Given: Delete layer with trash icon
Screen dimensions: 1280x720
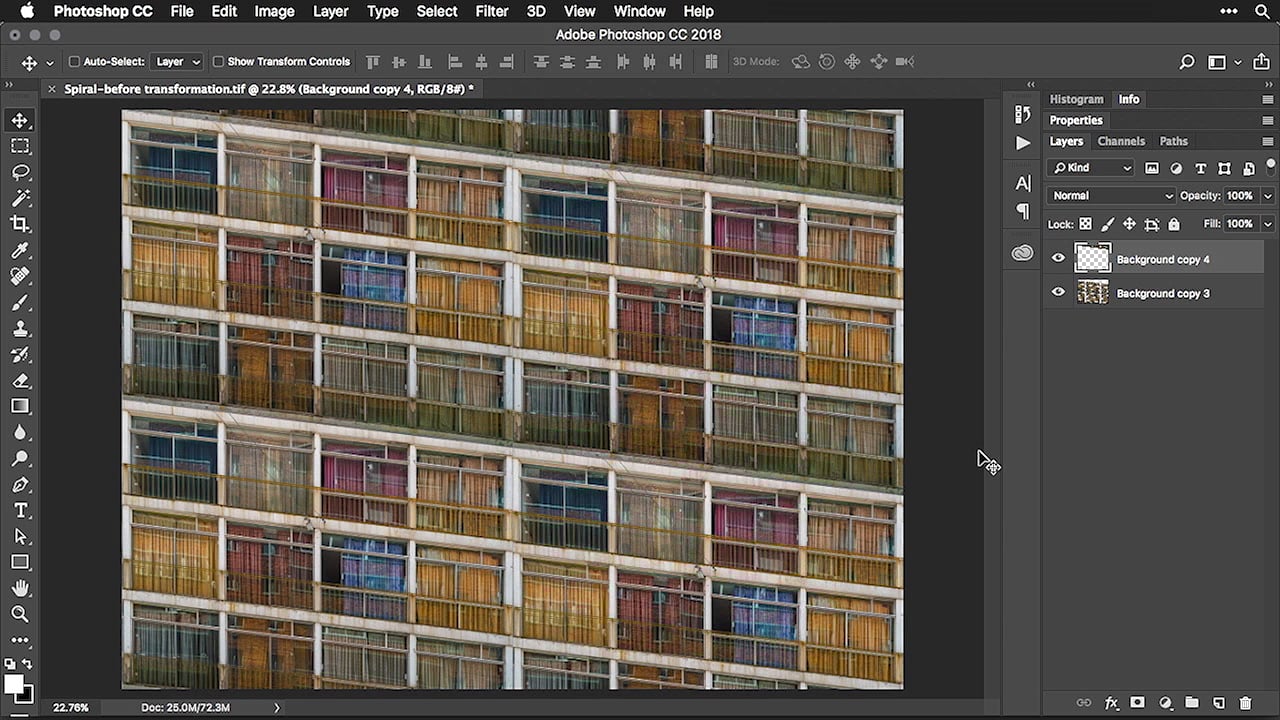Looking at the screenshot, I should click(1245, 703).
